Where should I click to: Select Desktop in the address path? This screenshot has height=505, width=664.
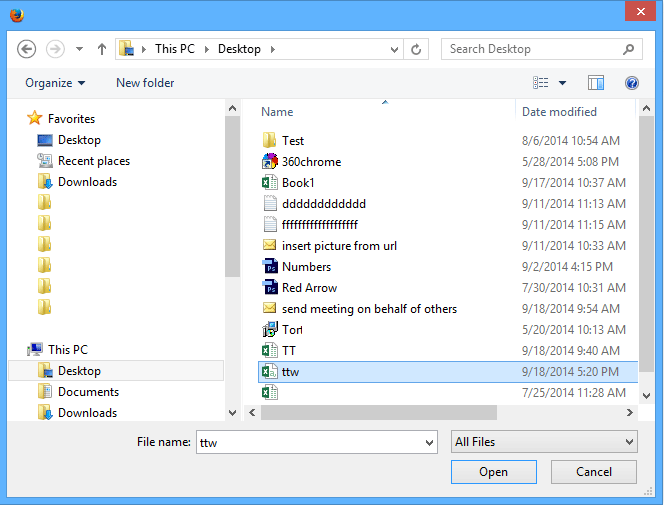(x=239, y=49)
